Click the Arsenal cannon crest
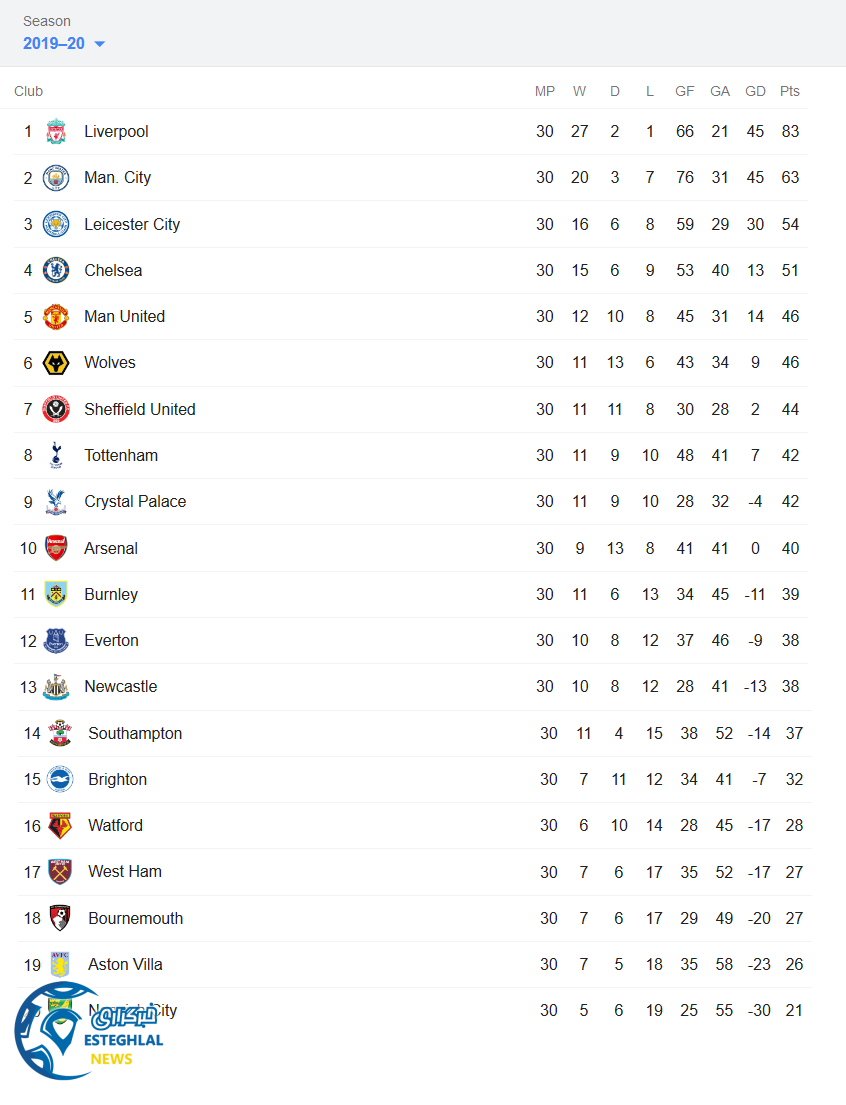This screenshot has width=846, height=1105. pyautogui.click(x=56, y=548)
